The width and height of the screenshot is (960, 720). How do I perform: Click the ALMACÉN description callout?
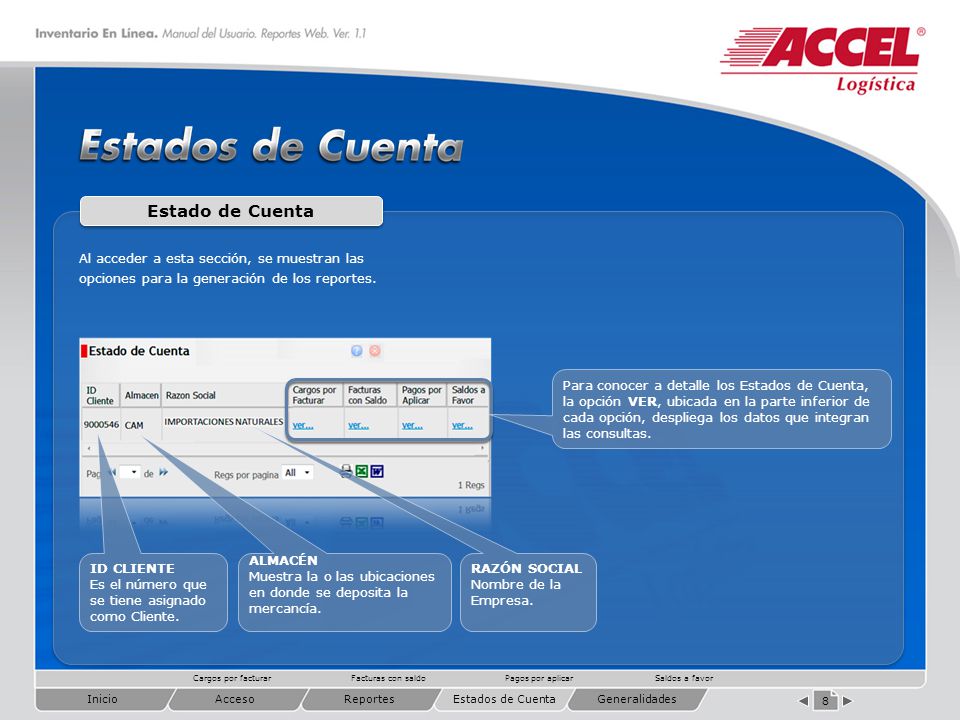(344, 592)
